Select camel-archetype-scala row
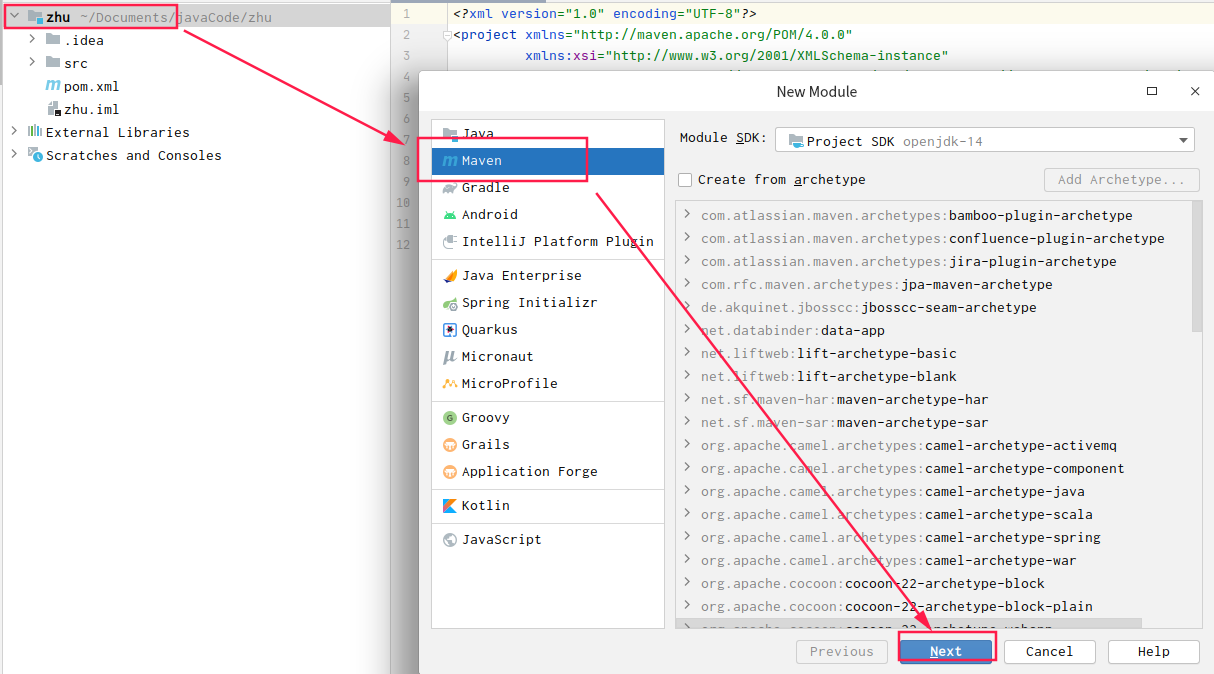Screen dimensions: 1214x674 click(934, 514)
